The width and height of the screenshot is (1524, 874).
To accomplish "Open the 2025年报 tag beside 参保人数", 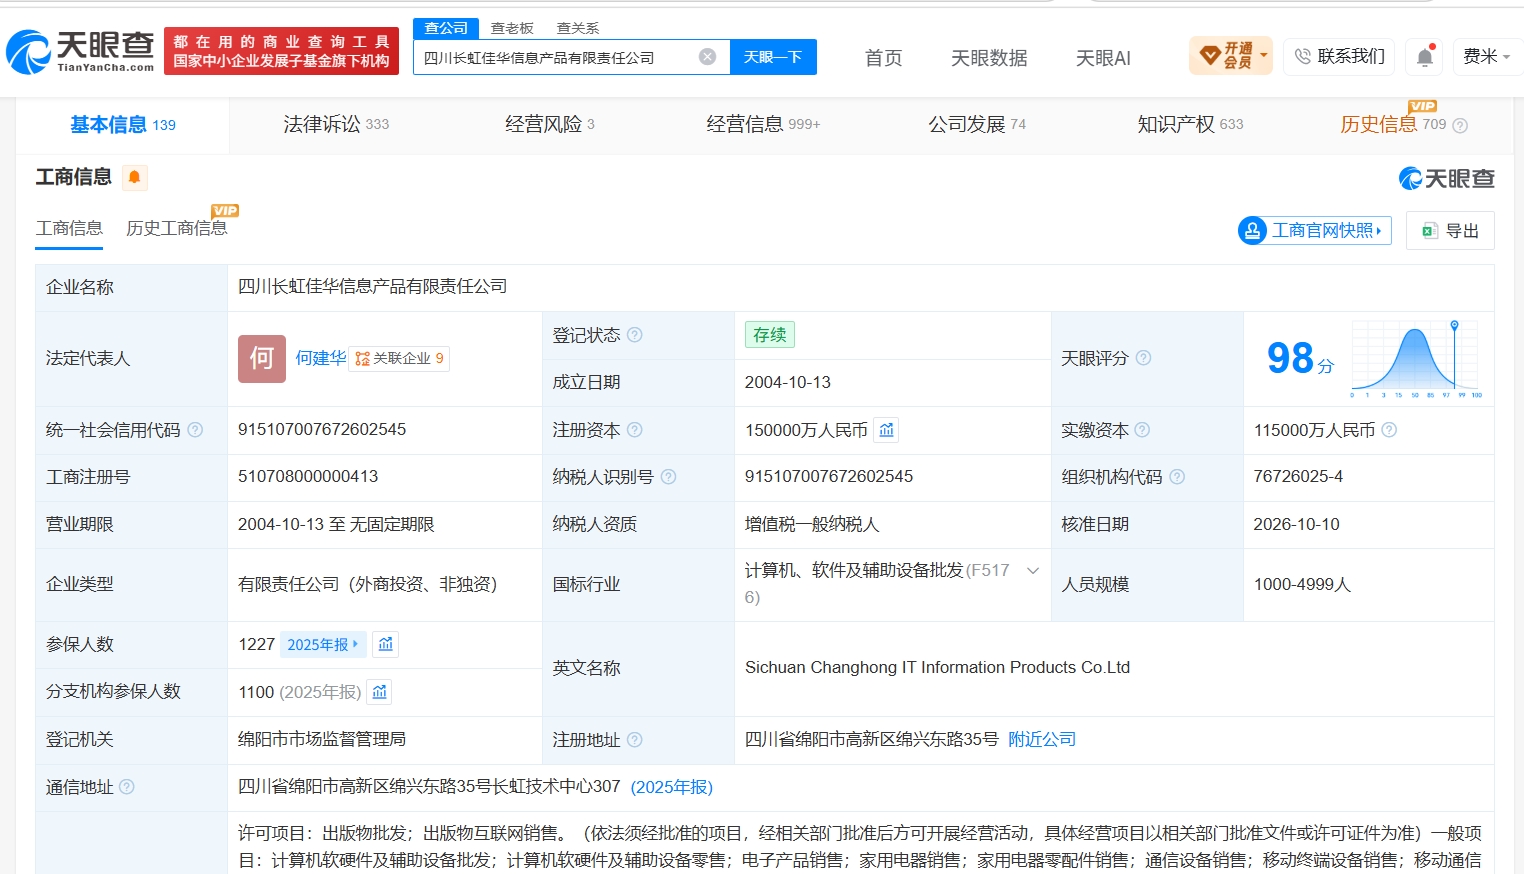I will click(323, 645).
